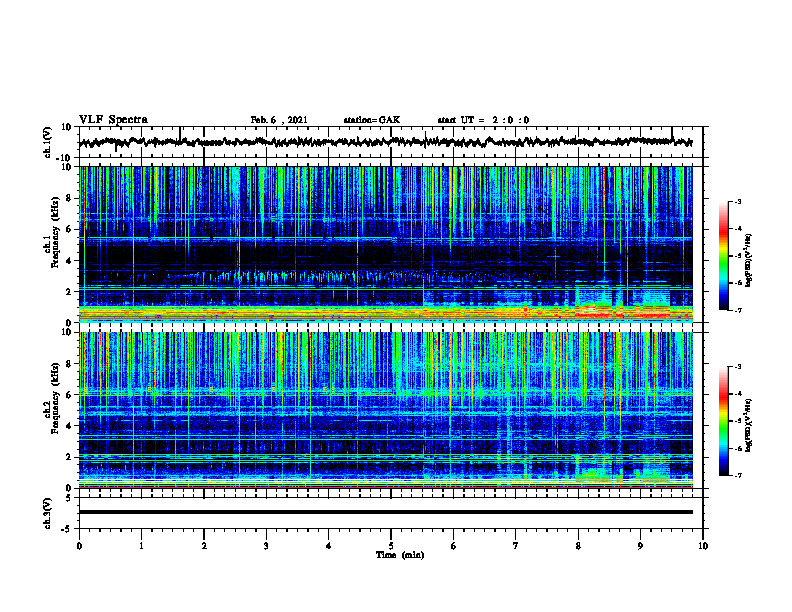
Task: Select the "Feb. 6 , 2021" date text
Action: [279, 120]
